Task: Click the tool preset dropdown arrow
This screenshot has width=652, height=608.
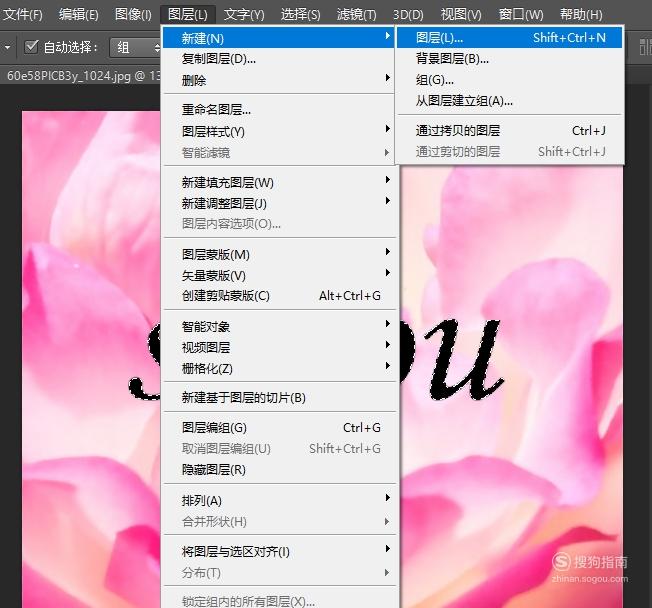Action: click(7, 47)
